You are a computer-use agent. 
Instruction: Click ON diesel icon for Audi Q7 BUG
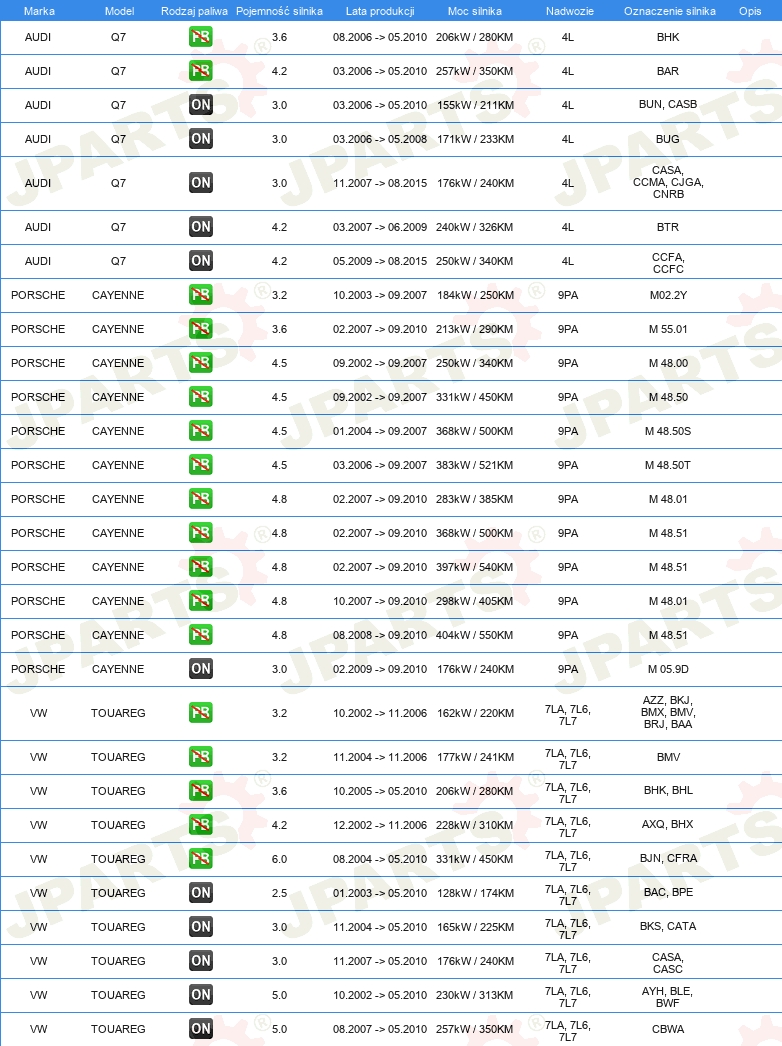pyautogui.click(x=200, y=139)
